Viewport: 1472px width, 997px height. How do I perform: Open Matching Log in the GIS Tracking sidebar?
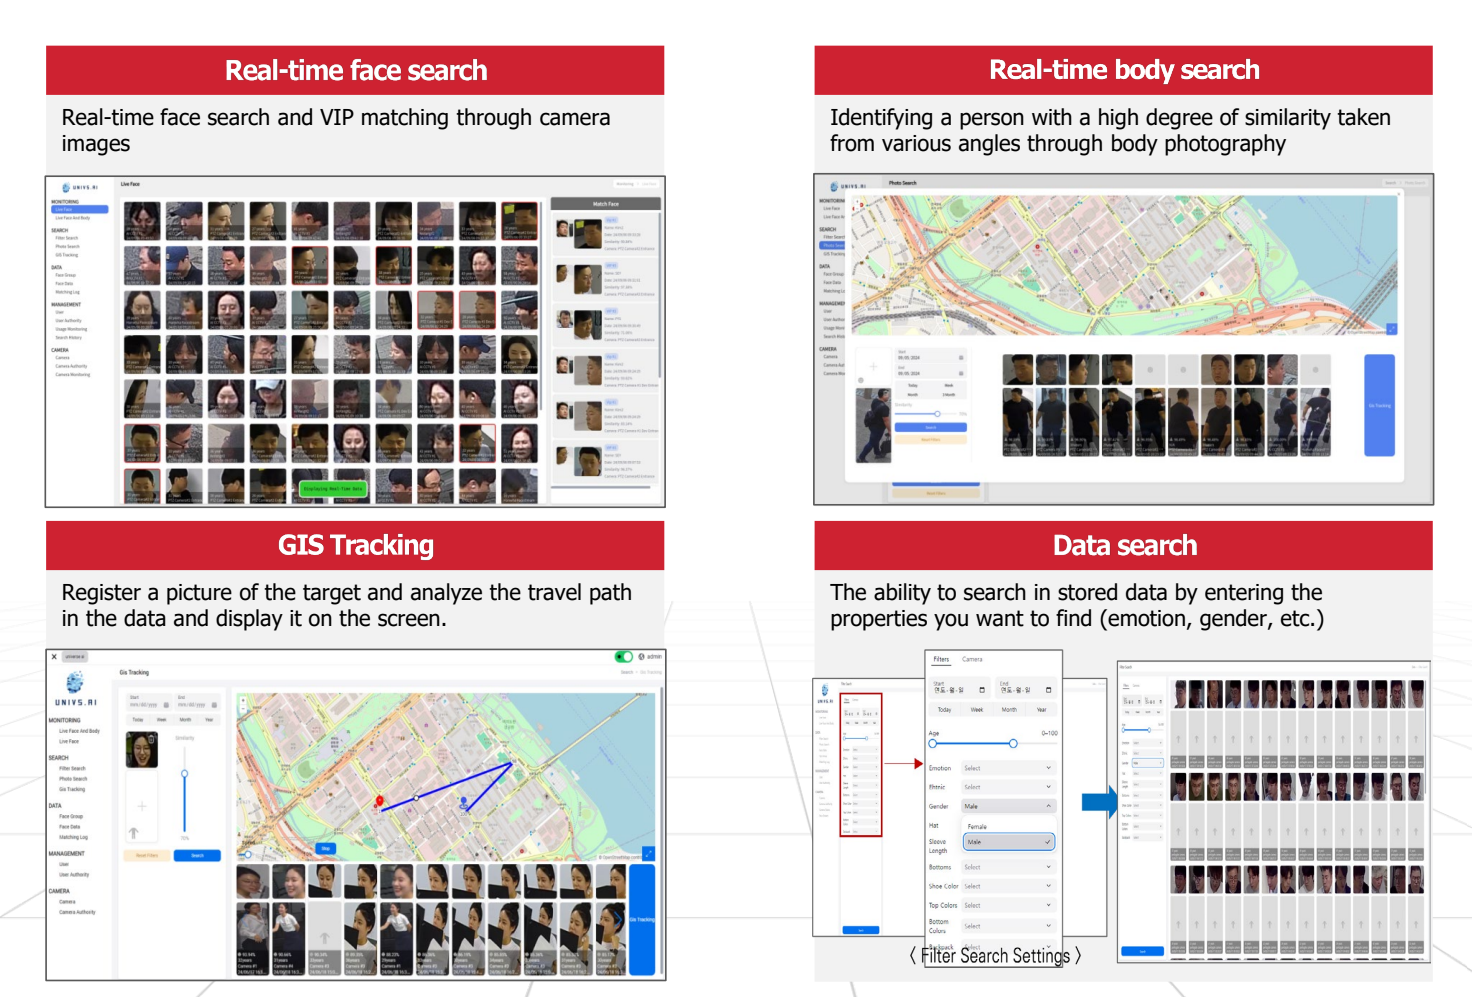(x=73, y=837)
